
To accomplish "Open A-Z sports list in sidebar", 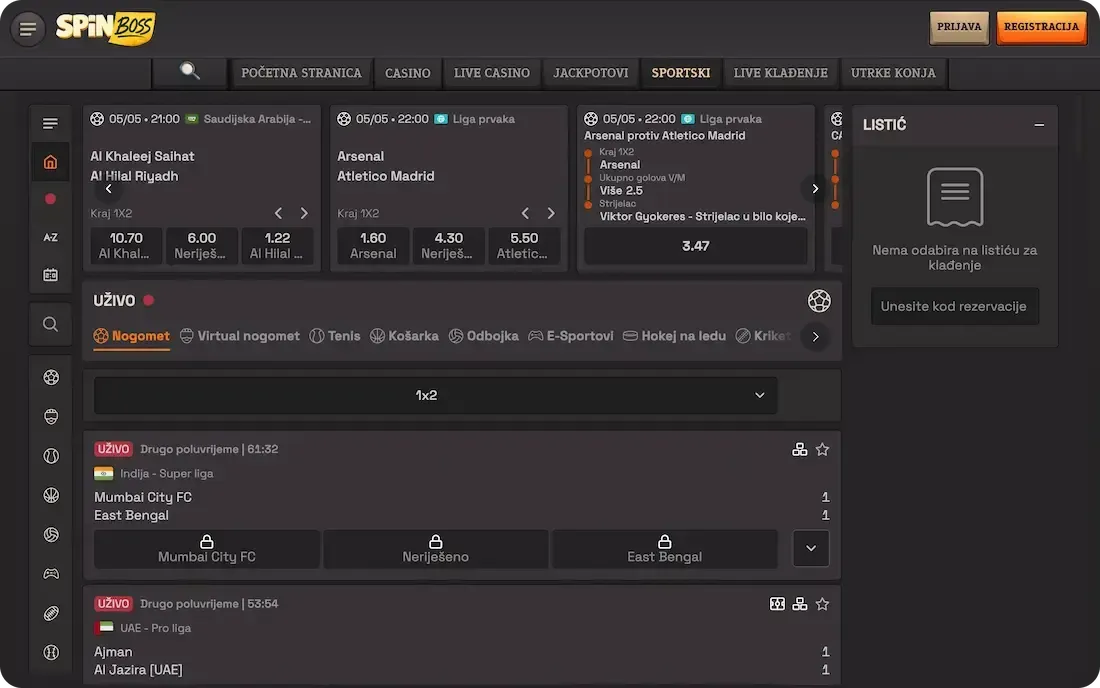I will coord(51,237).
